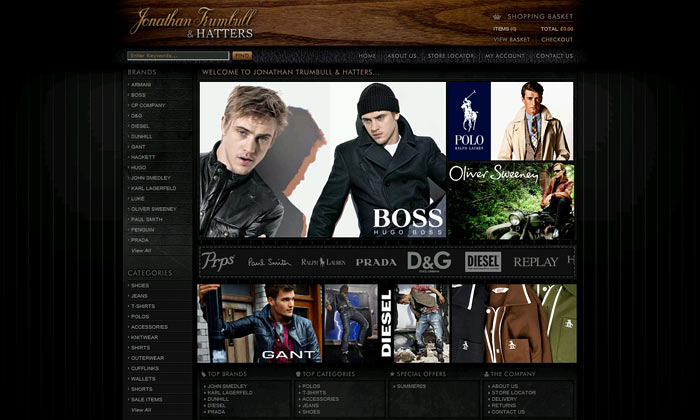700x420 pixels.
Task: Click the crown icon beside Shopping Basket
Action: pyautogui.click(x=497, y=17)
